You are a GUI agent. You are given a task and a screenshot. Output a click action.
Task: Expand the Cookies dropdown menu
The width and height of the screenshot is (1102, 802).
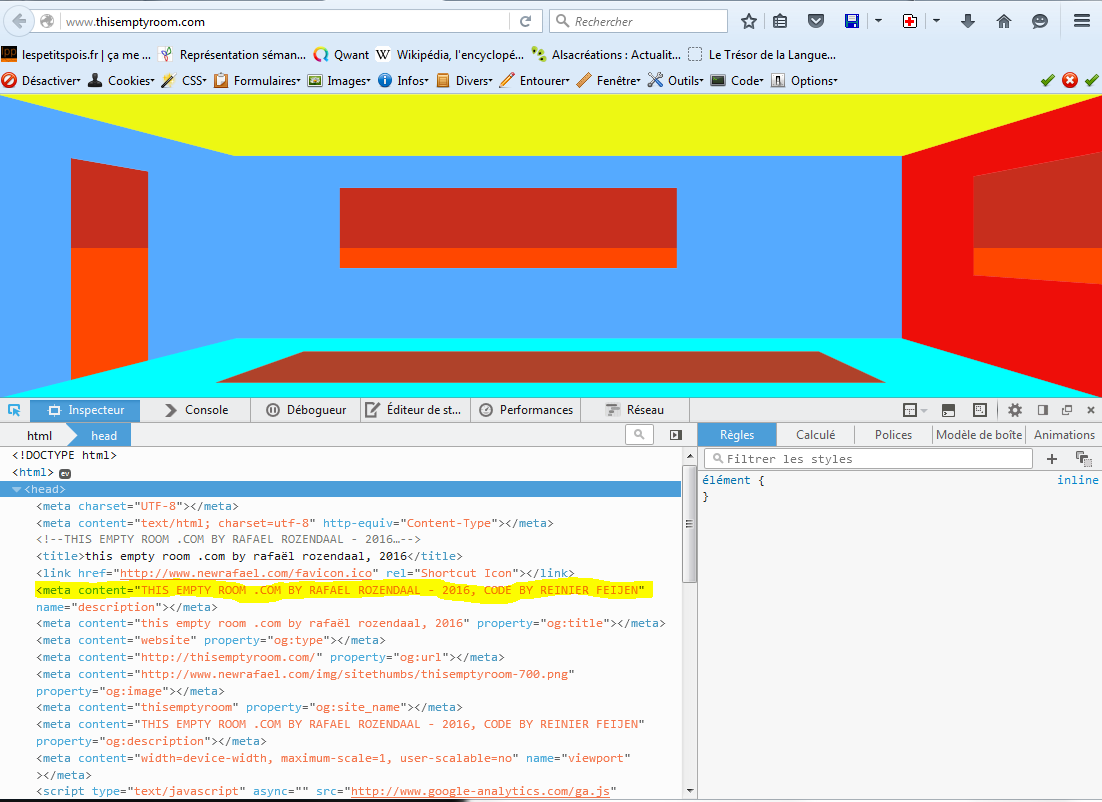click(130, 81)
